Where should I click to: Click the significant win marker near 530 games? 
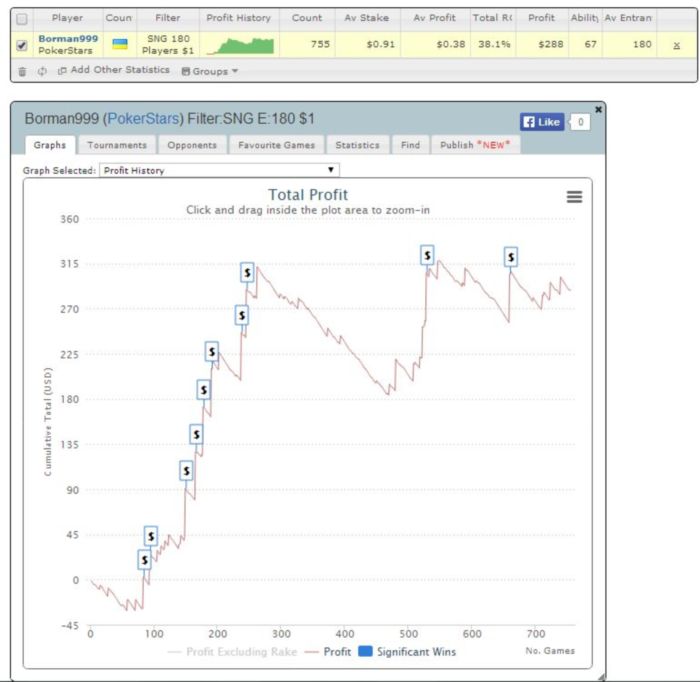pyautogui.click(x=427, y=255)
